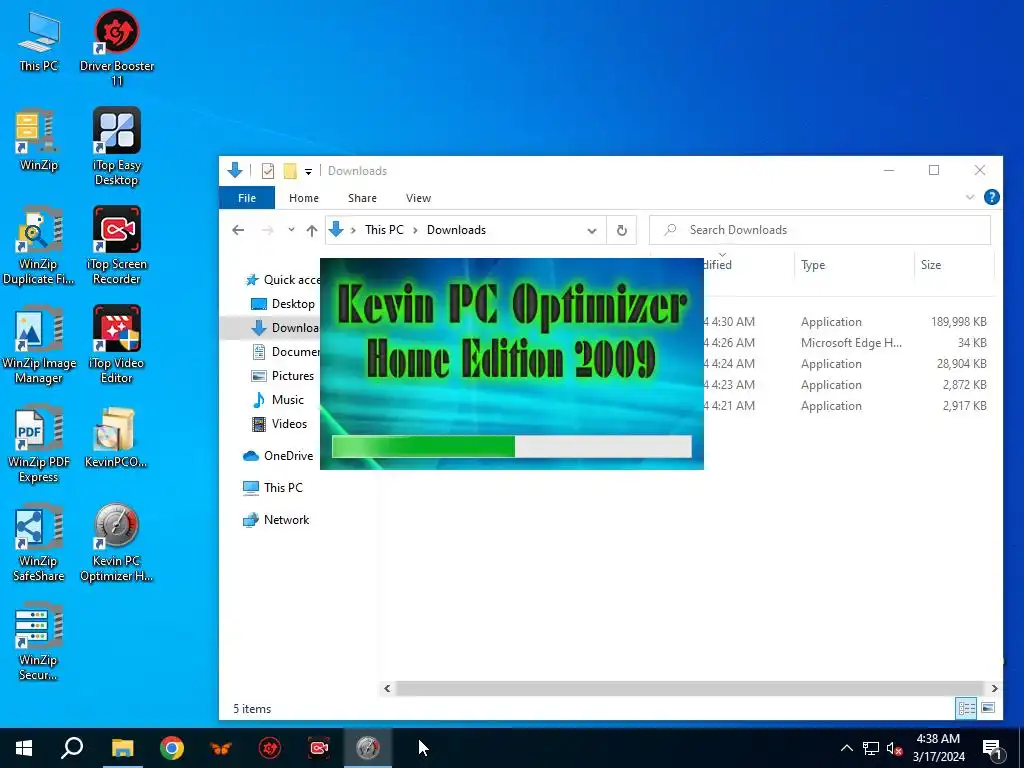The height and width of the screenshot is (768, 1024).
Task: Open Share ribbon tab
Action: pyautogui.click(x=362, y=198)
